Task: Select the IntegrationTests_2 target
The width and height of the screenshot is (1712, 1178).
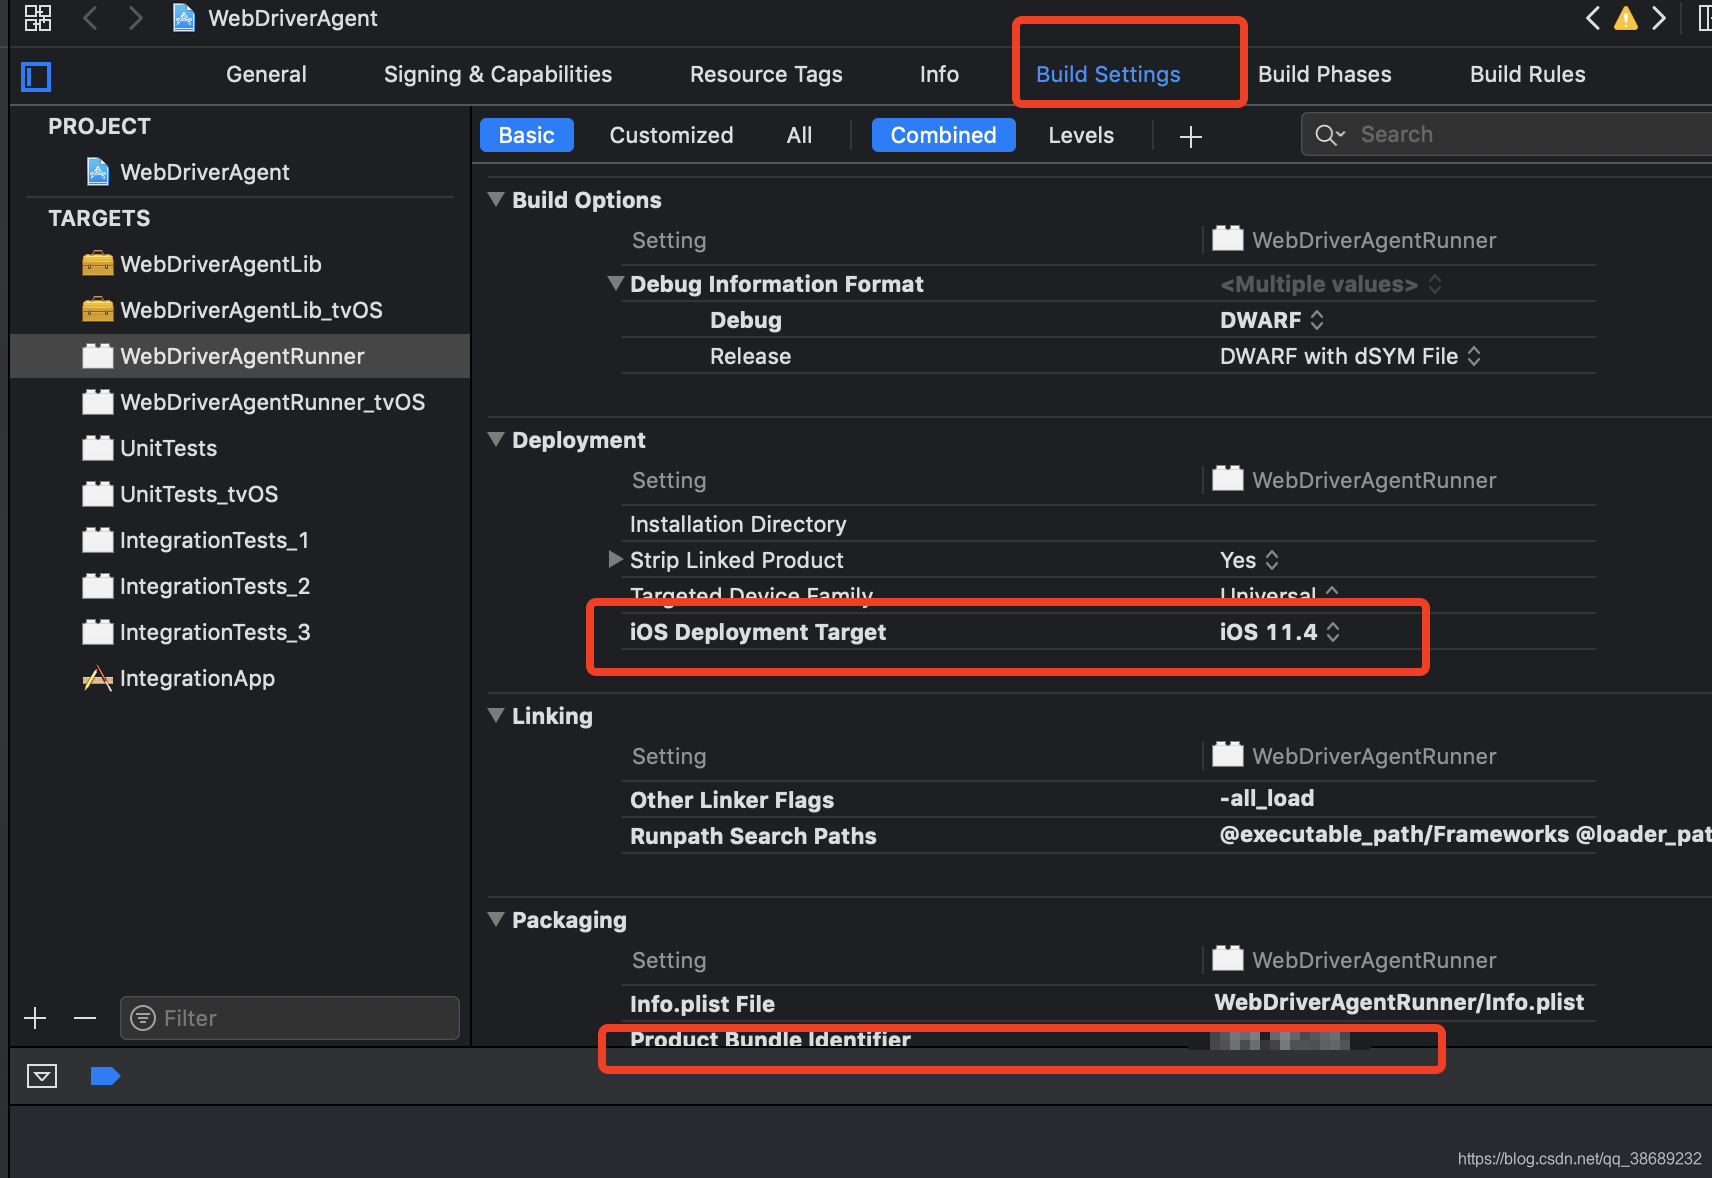Action: click(240, 586)
